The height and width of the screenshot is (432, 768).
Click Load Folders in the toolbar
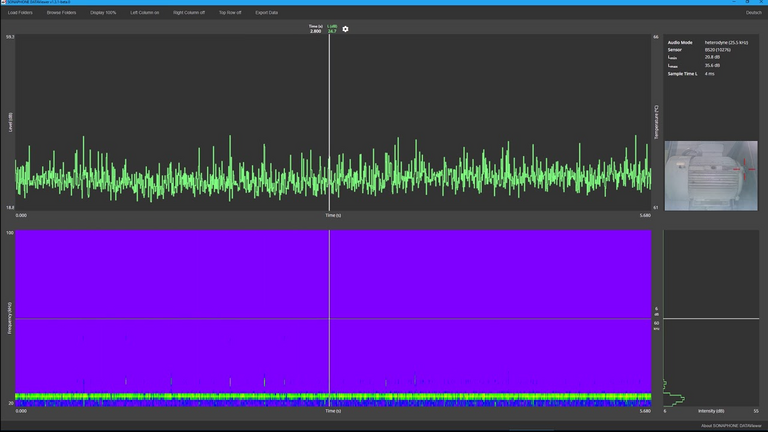20,12
